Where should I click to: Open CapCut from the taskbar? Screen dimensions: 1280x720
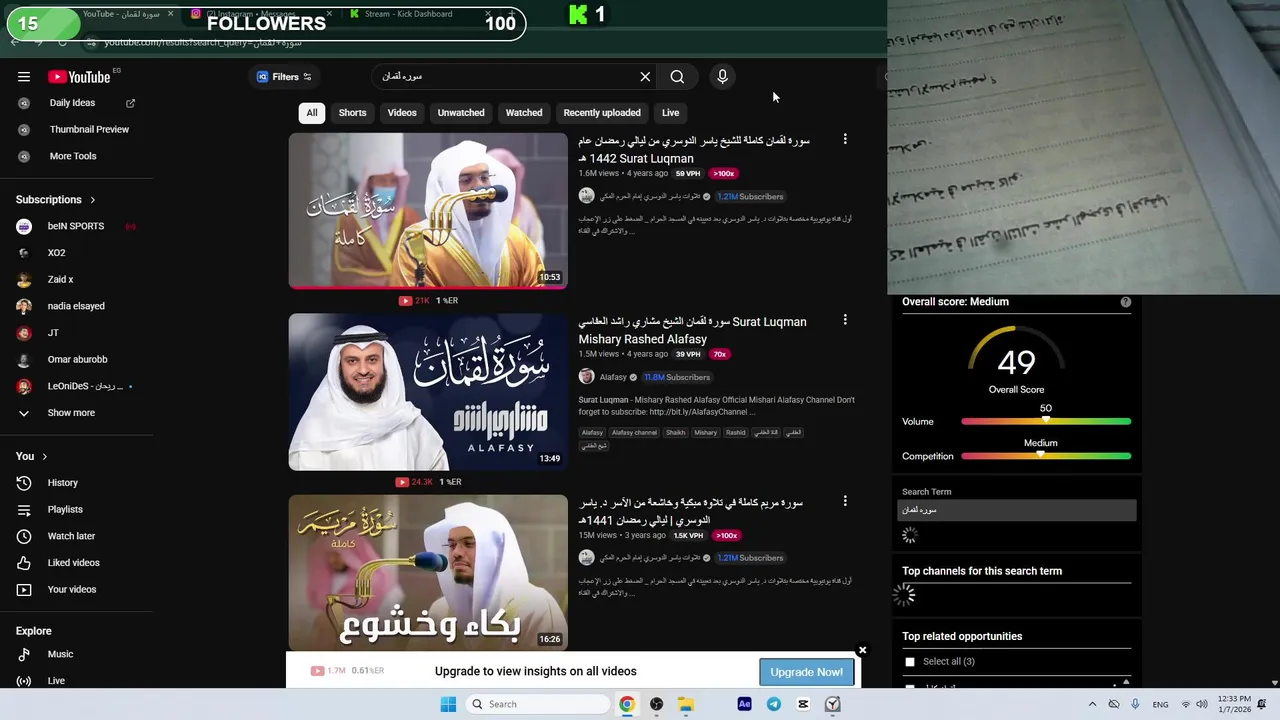click(x=803, y=704)
